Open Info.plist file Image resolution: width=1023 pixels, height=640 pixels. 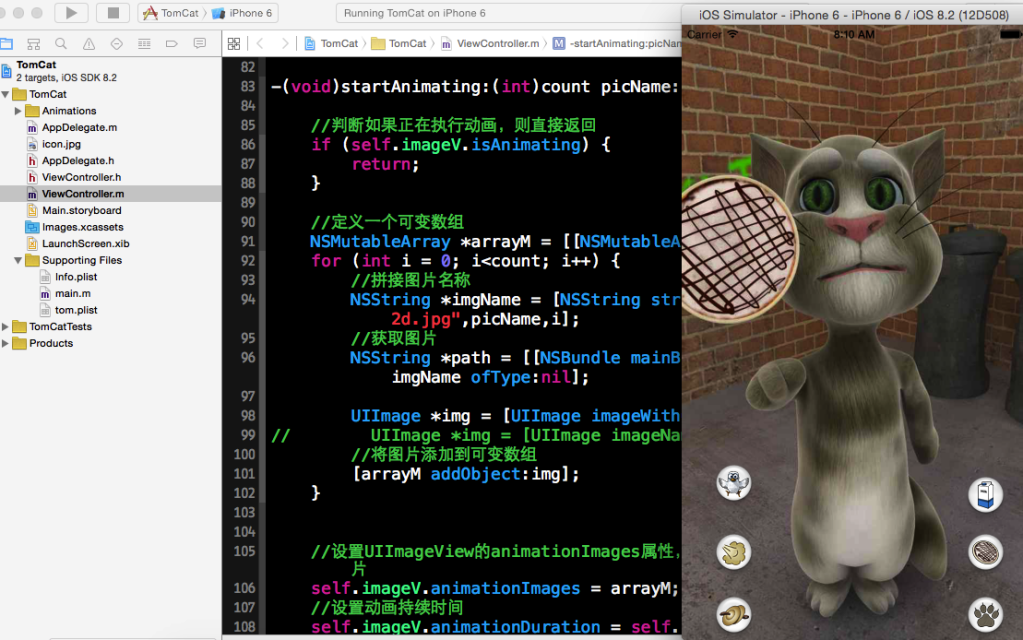coord(76,277)
